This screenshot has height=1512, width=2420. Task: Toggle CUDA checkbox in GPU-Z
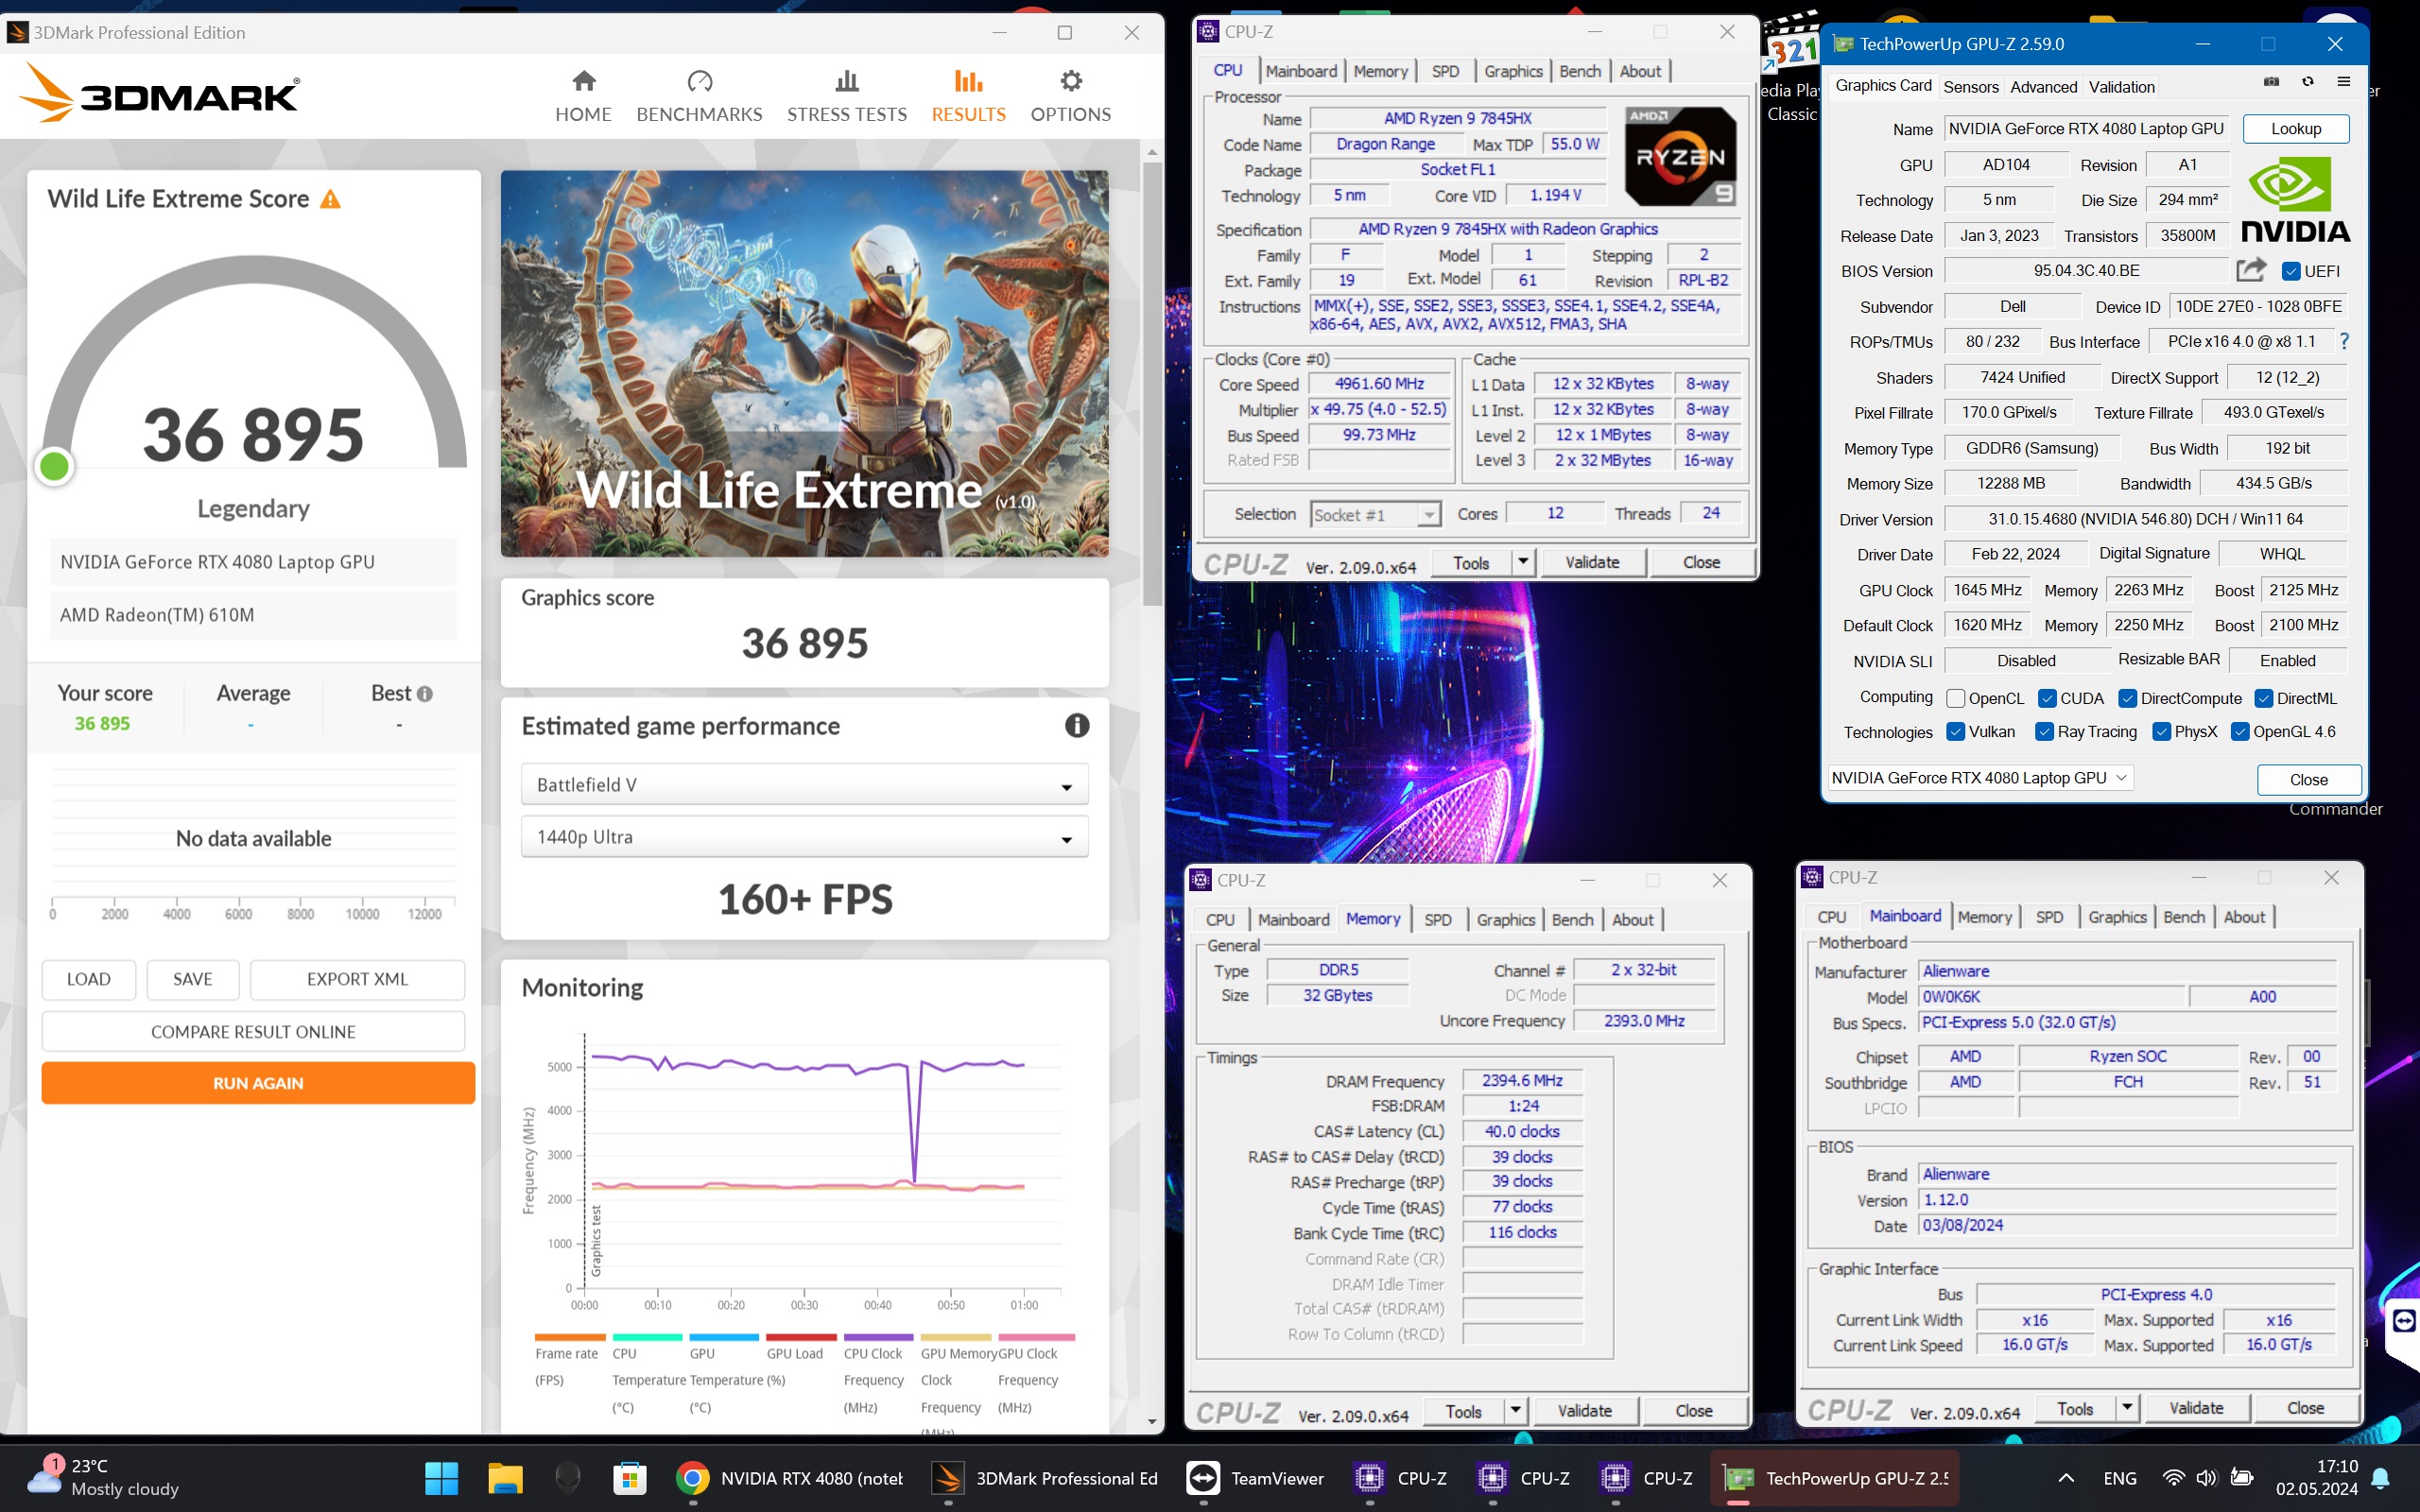[2047, 698]
